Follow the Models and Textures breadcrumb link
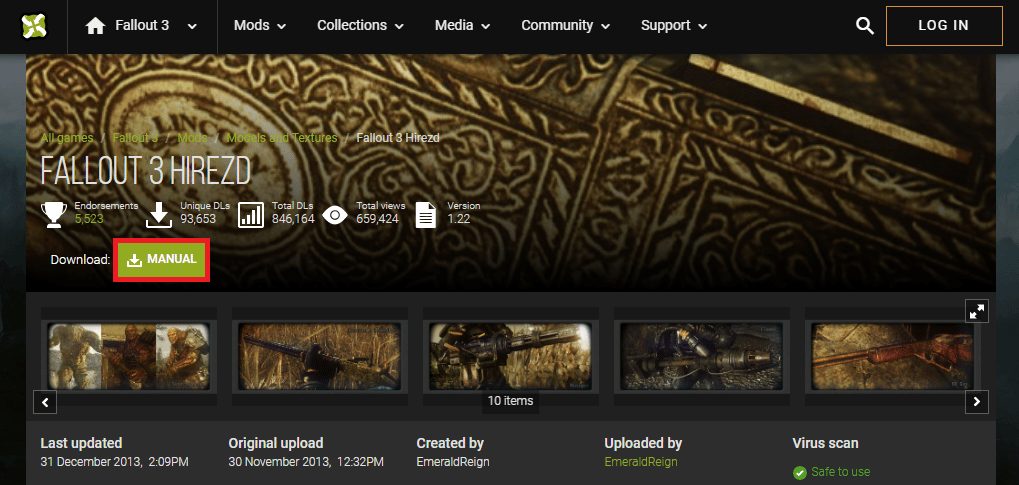Image resolution: width=1019 pixels, height=485 pixels. (x=282, y=138)
